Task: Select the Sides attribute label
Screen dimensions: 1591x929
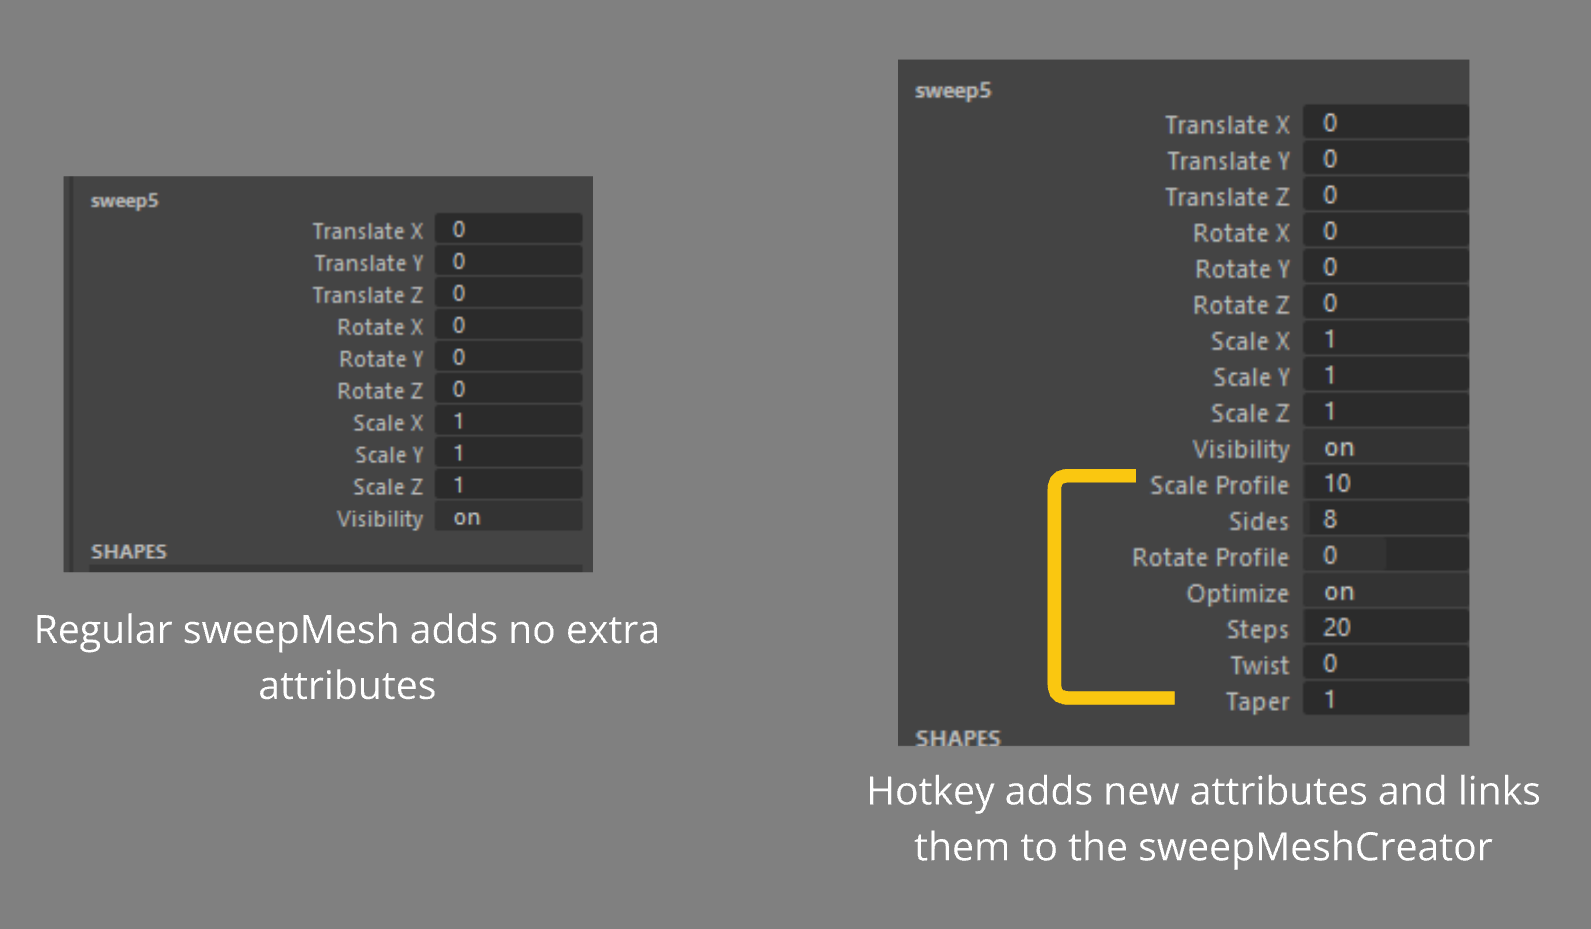Action: click(x=1258, y=521)
